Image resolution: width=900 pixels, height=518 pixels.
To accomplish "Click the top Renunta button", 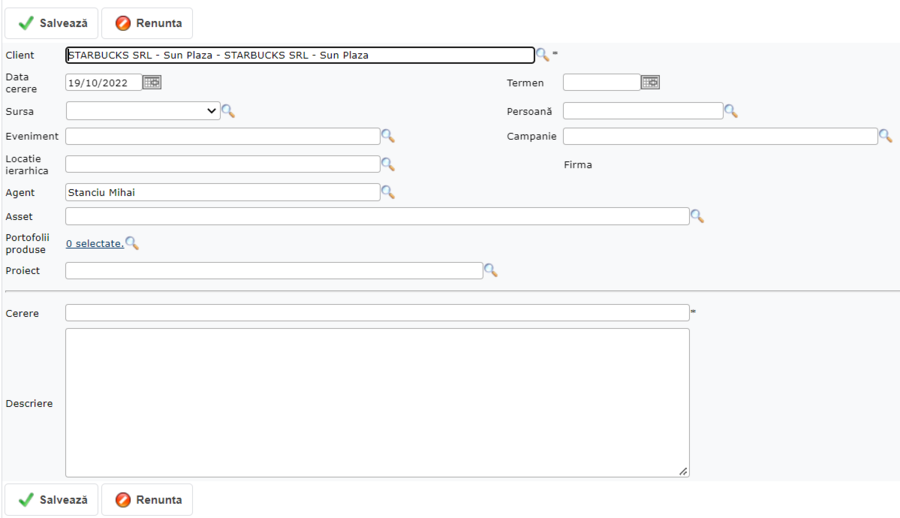I will click(x=147, y=23).
